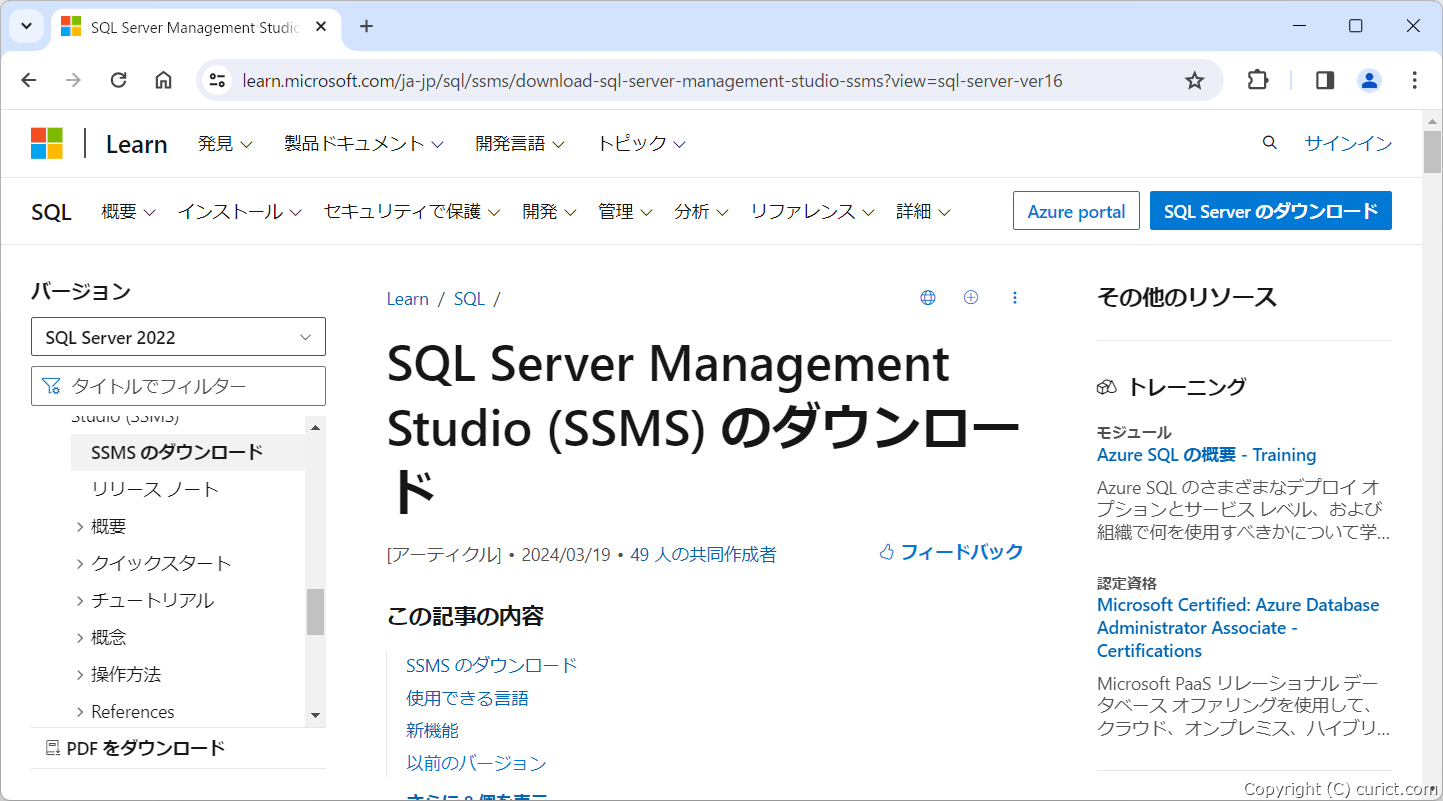Open Azure Database Administrator Associate certification link

click(1238, 628)
